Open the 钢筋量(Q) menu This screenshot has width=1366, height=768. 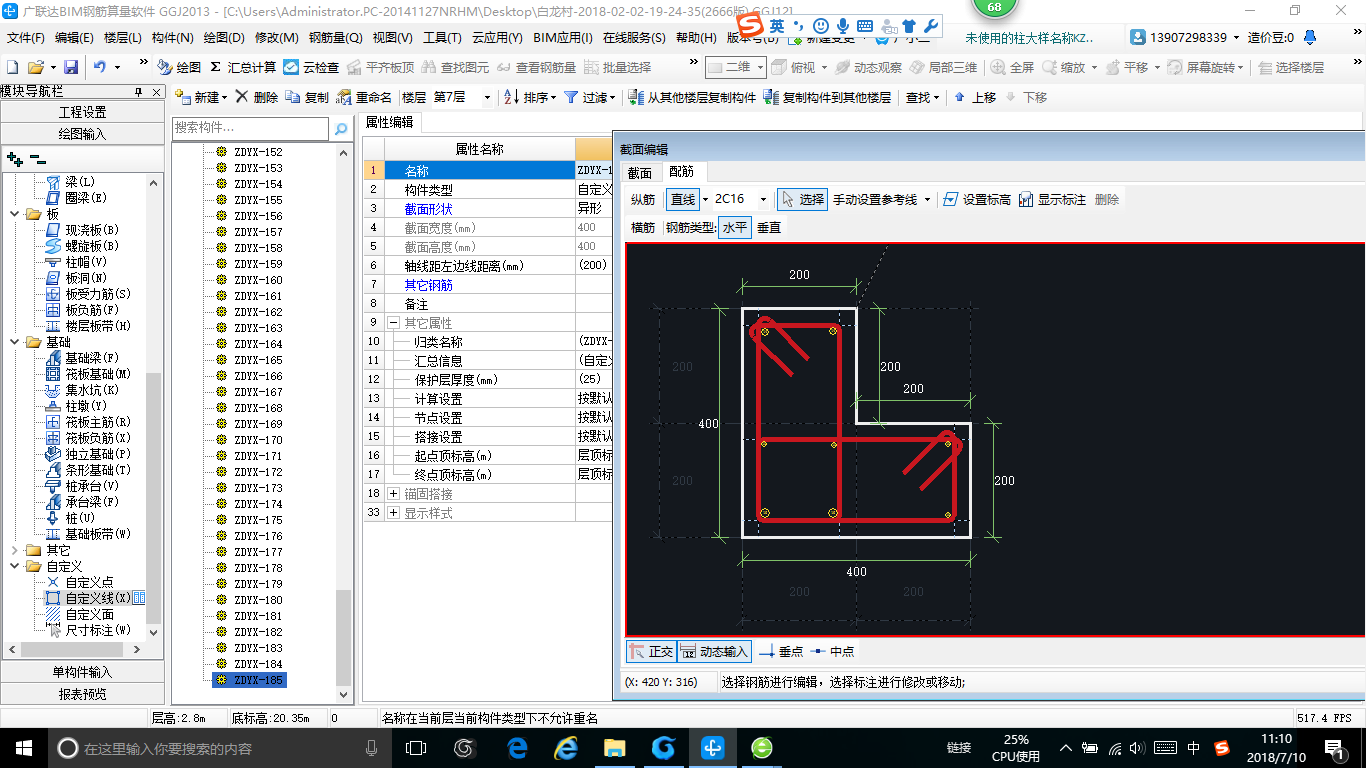[336, 38]
